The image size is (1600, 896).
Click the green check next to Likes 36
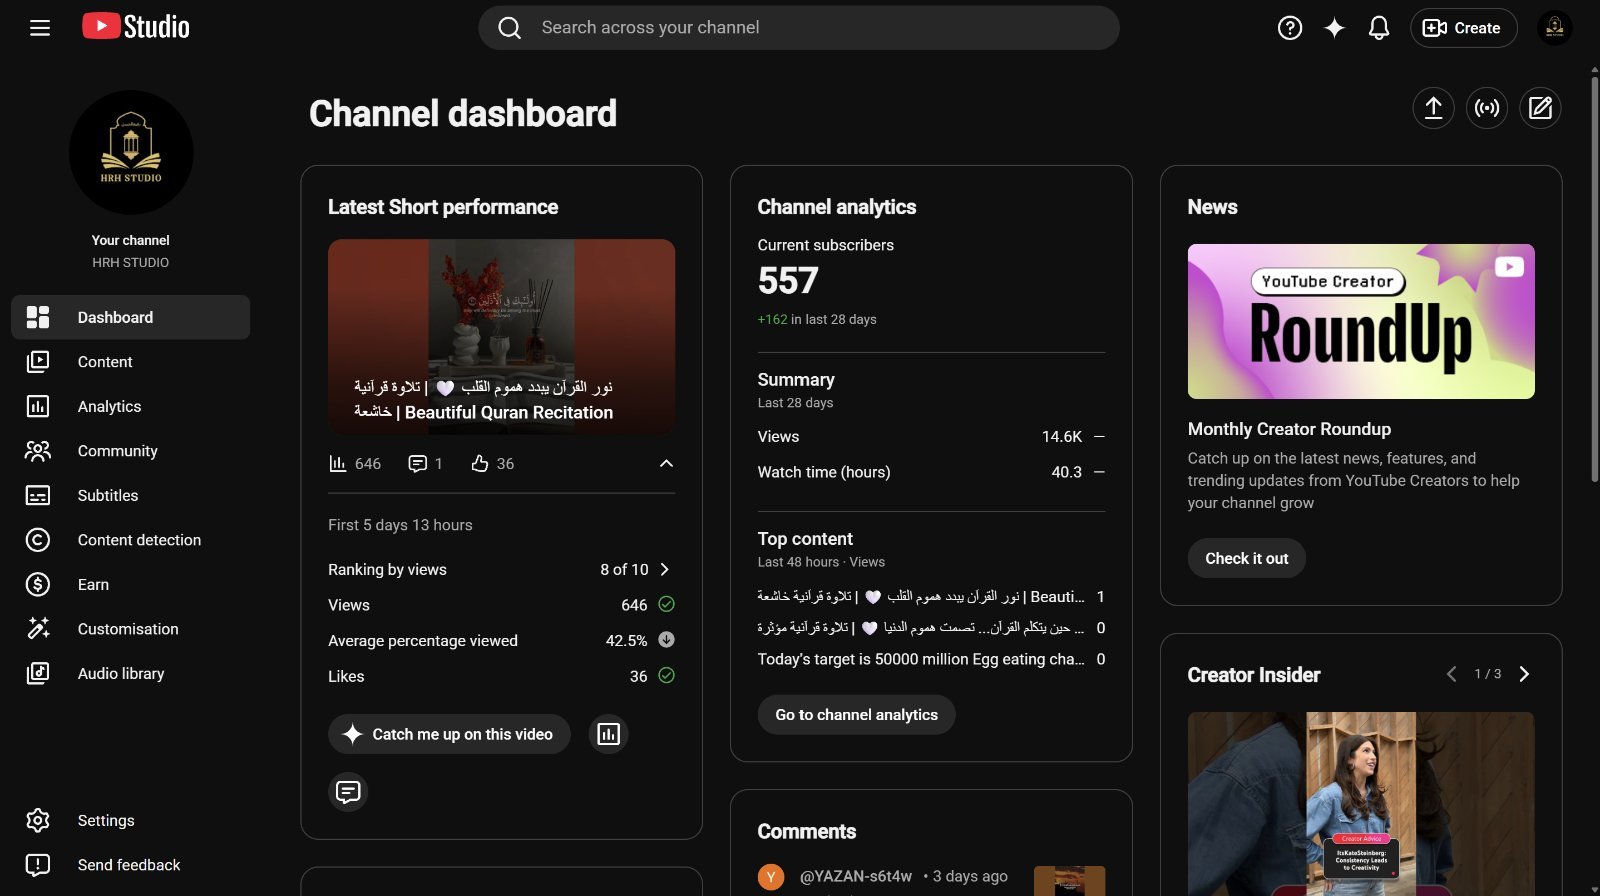[x=667, y=676]
